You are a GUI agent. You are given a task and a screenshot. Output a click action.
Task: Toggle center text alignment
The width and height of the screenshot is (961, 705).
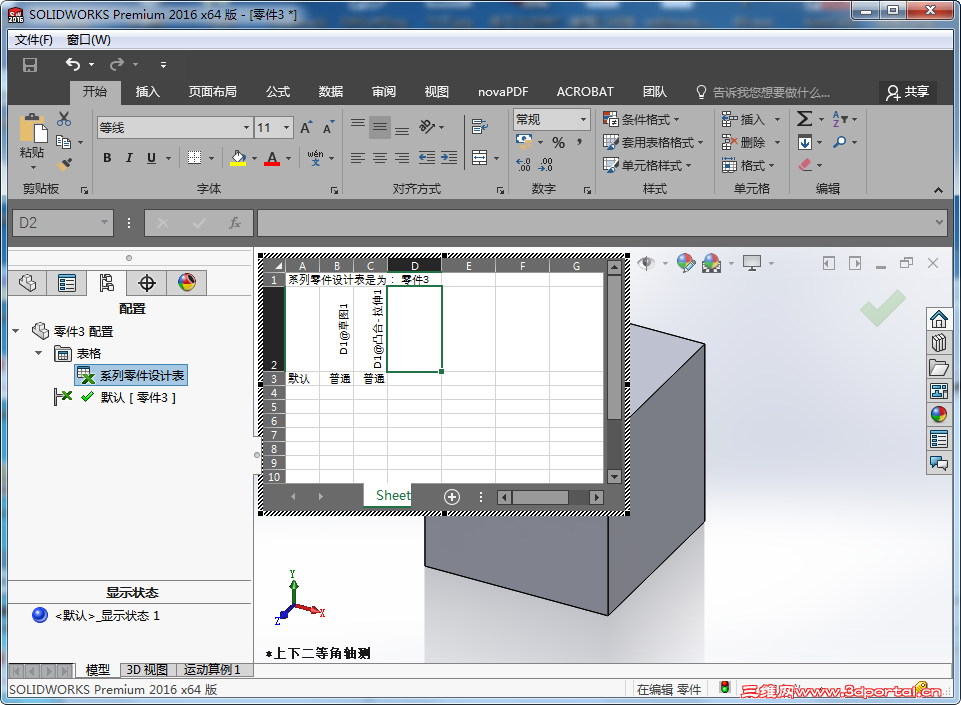(x=380, y=158)
